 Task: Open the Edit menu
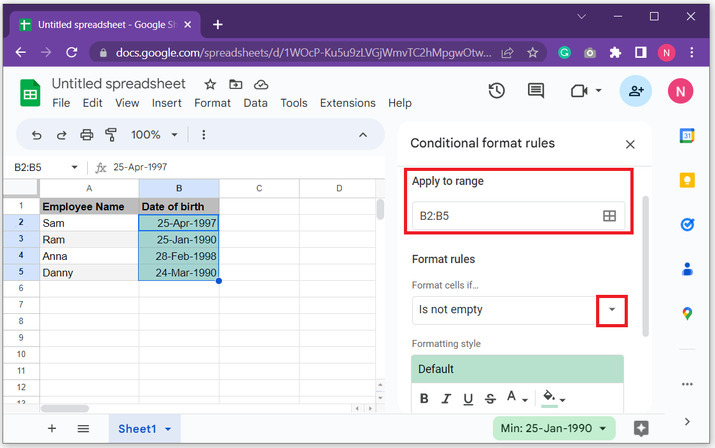[x=93, y=103]
